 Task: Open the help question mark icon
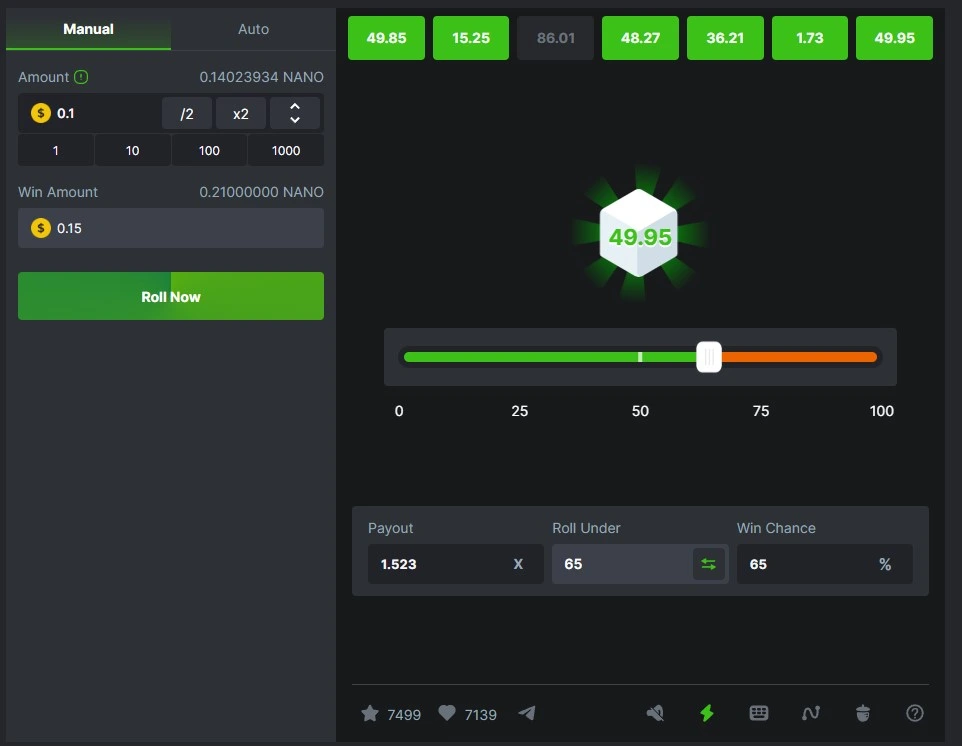915,713
